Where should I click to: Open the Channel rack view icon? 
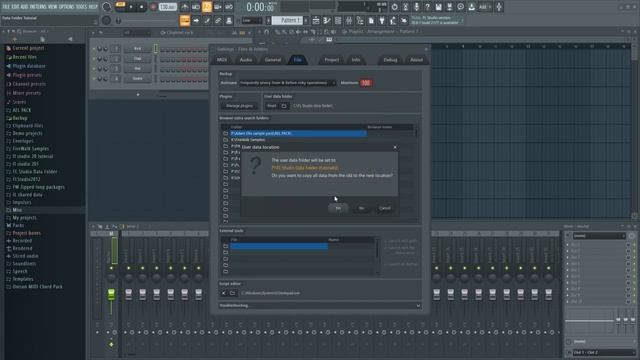click(338, 20)
